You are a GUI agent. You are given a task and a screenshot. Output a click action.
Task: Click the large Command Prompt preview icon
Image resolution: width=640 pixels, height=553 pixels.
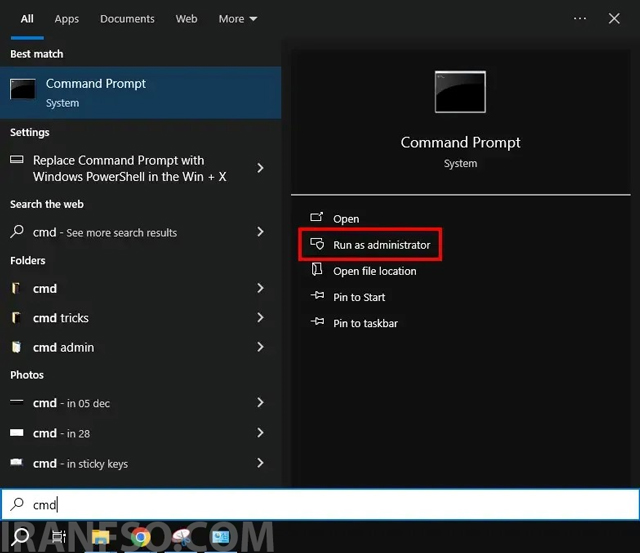click(460, 92)
